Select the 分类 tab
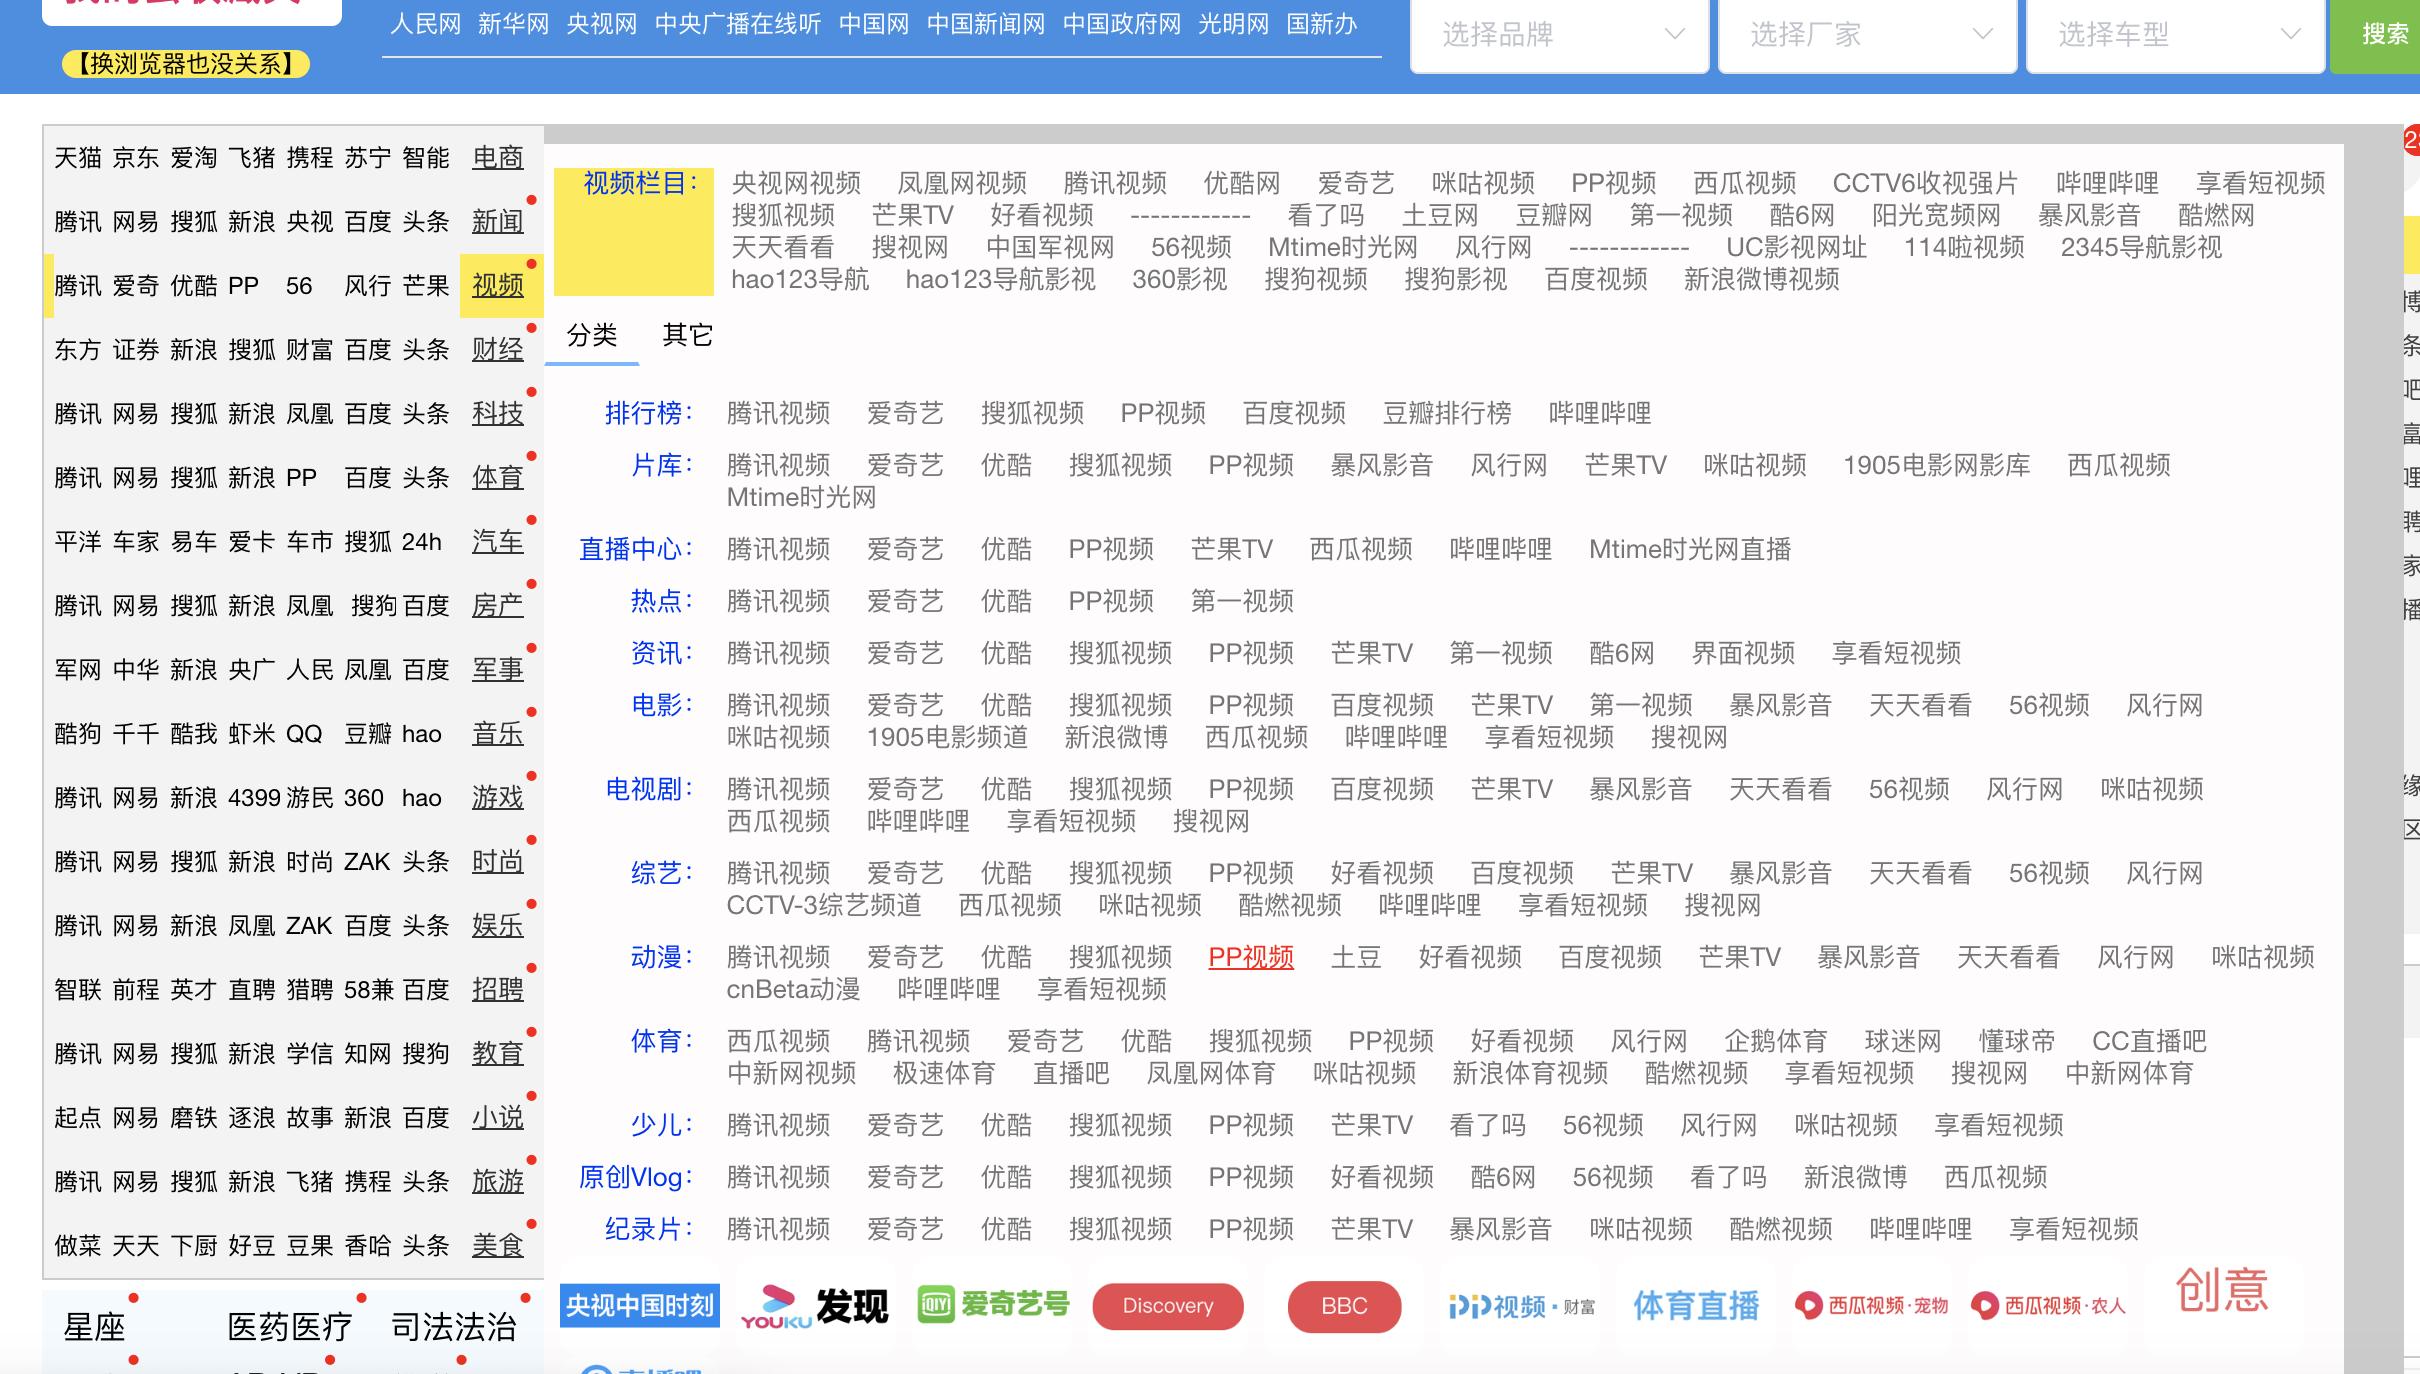 coord(593,336)
